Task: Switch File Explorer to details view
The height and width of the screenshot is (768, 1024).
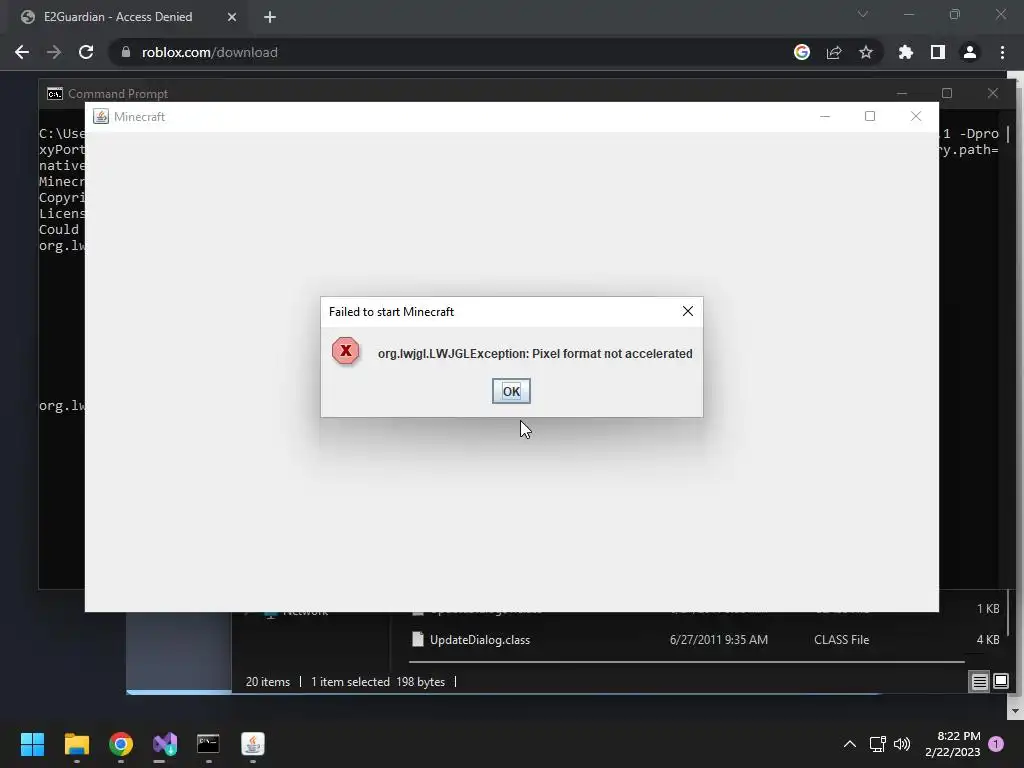Action: click(980, 682)
